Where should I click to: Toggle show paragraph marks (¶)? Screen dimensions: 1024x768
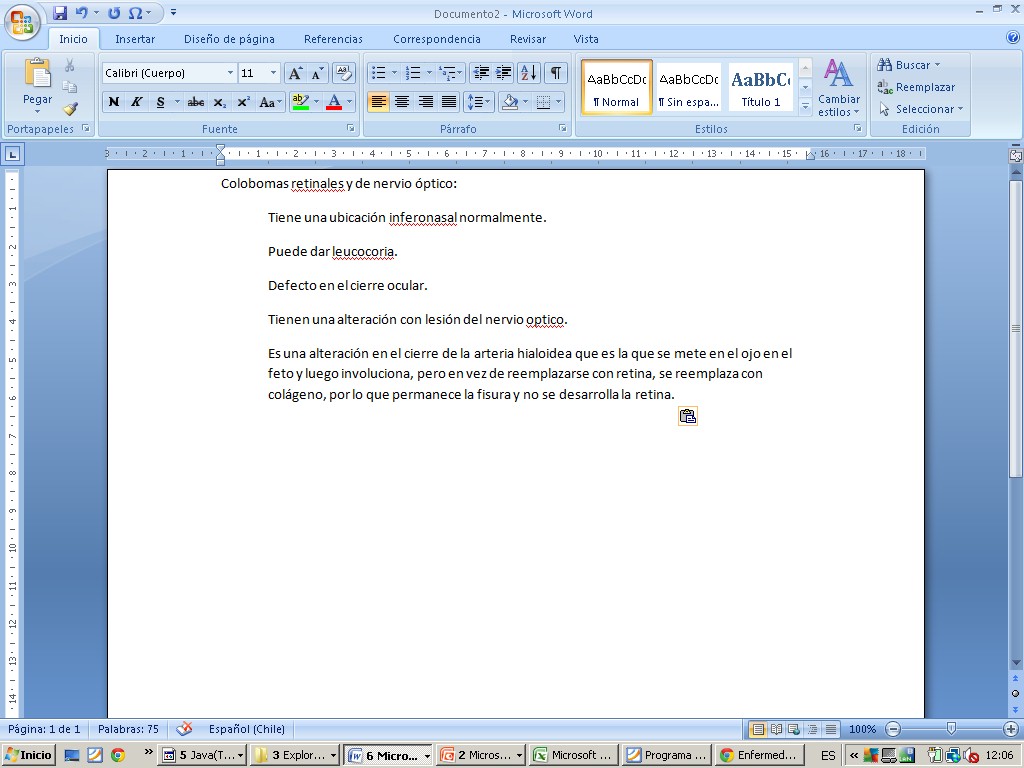point(555,73)
